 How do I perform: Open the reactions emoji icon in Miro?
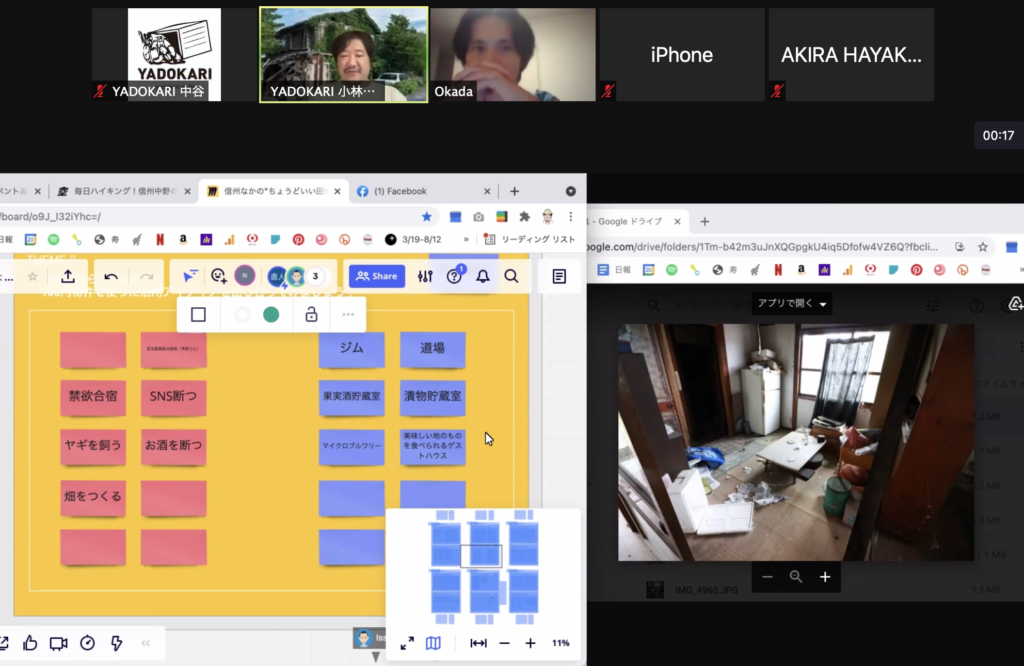[x=218, y=276]
